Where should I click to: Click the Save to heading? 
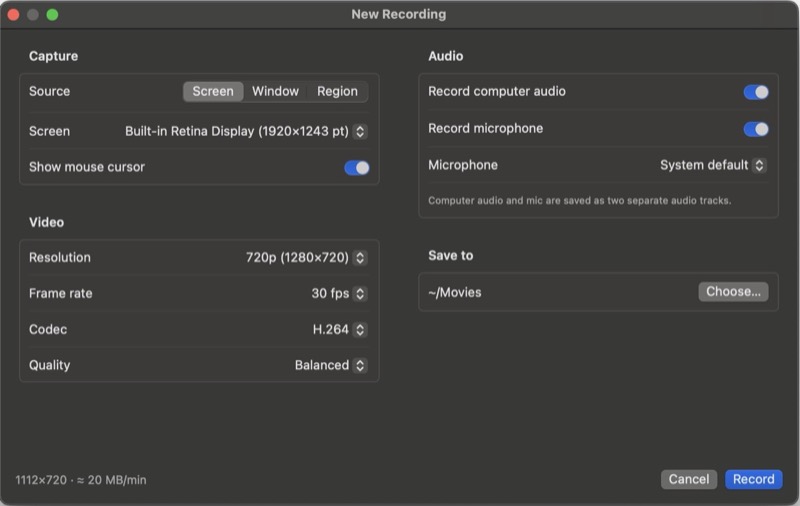coord(451,256)
